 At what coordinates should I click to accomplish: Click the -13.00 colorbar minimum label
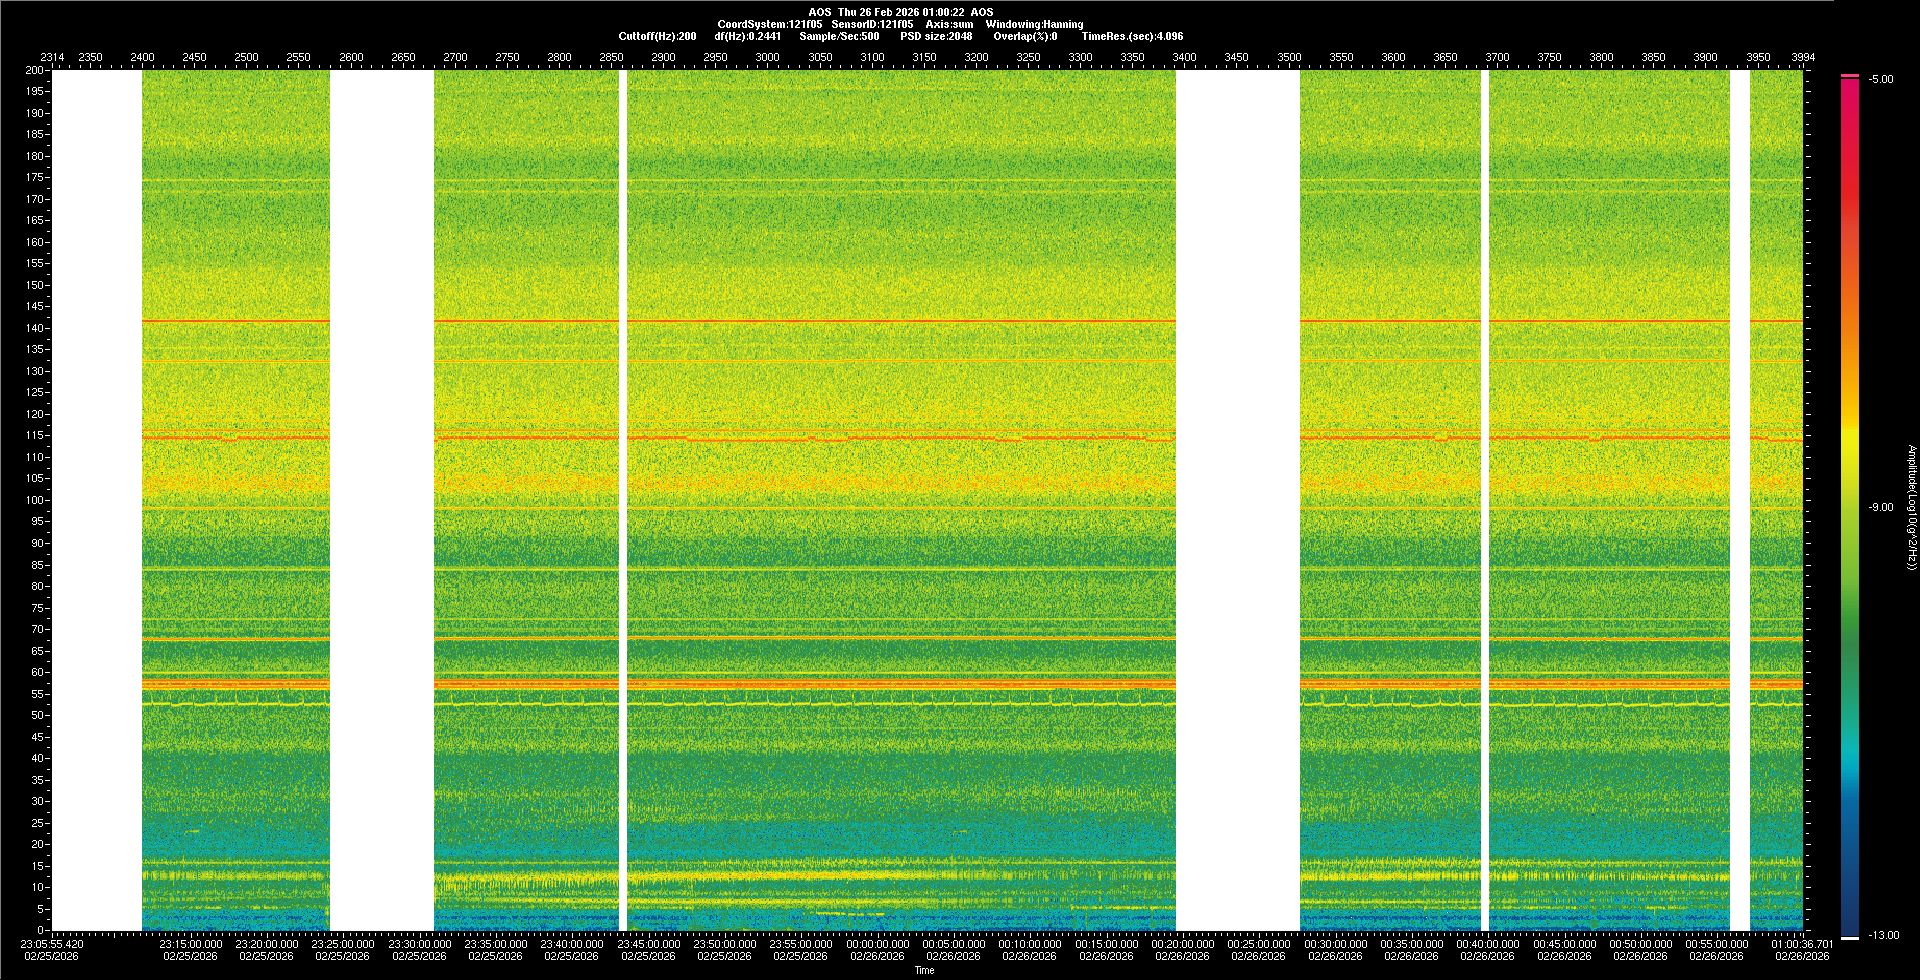pyautogui.click(x=1883, y=935)
